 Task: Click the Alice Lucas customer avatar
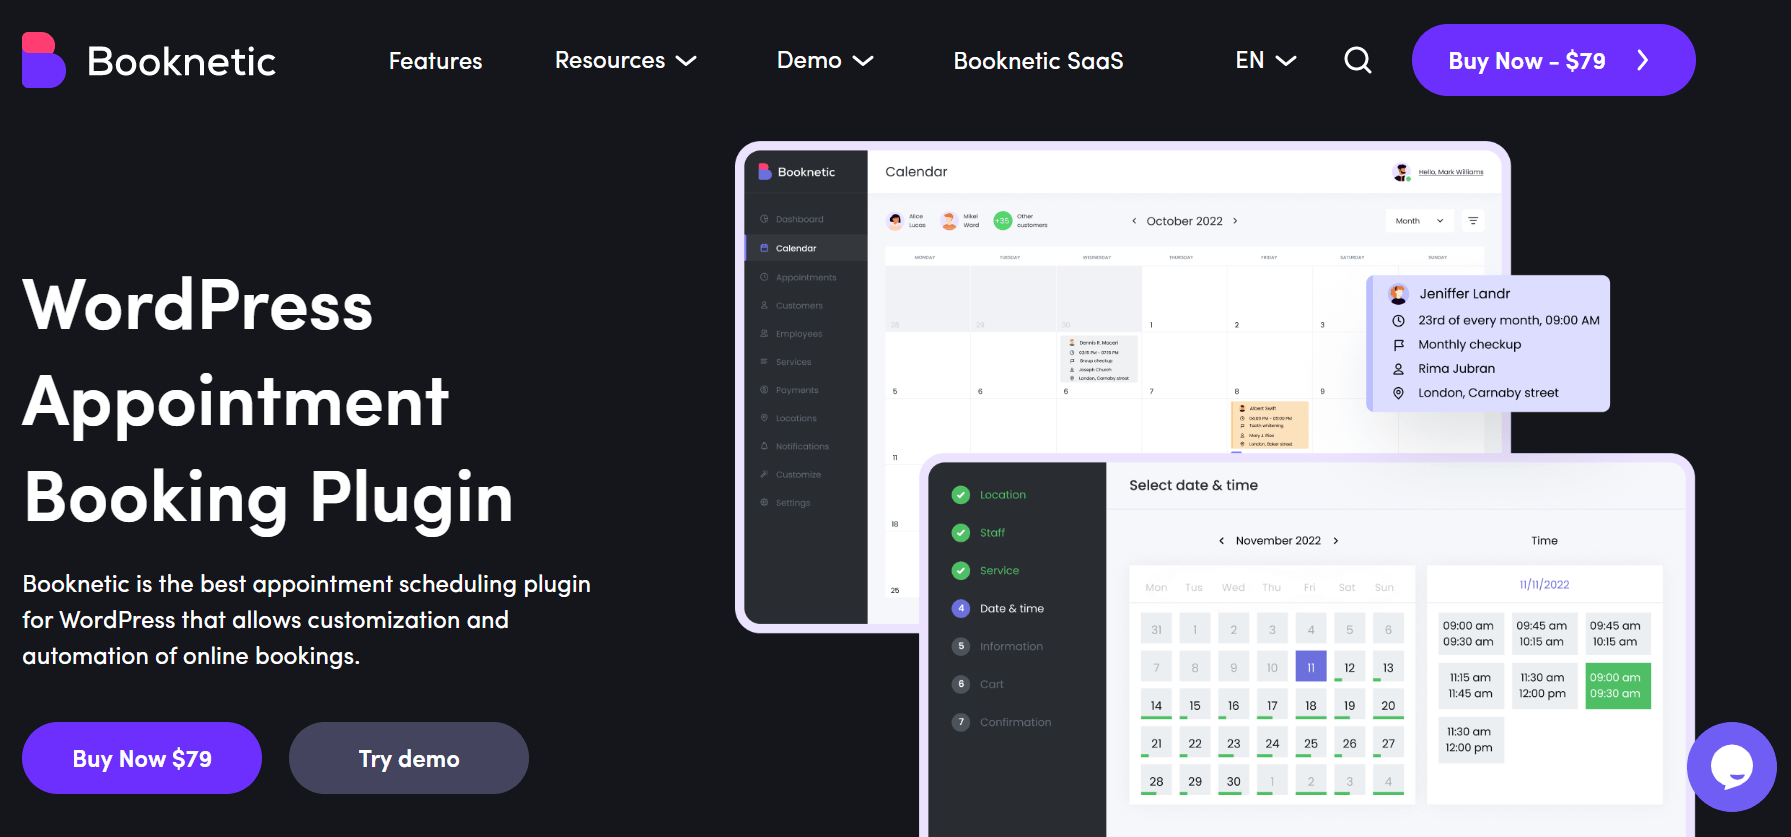click(x=895, y=221)
